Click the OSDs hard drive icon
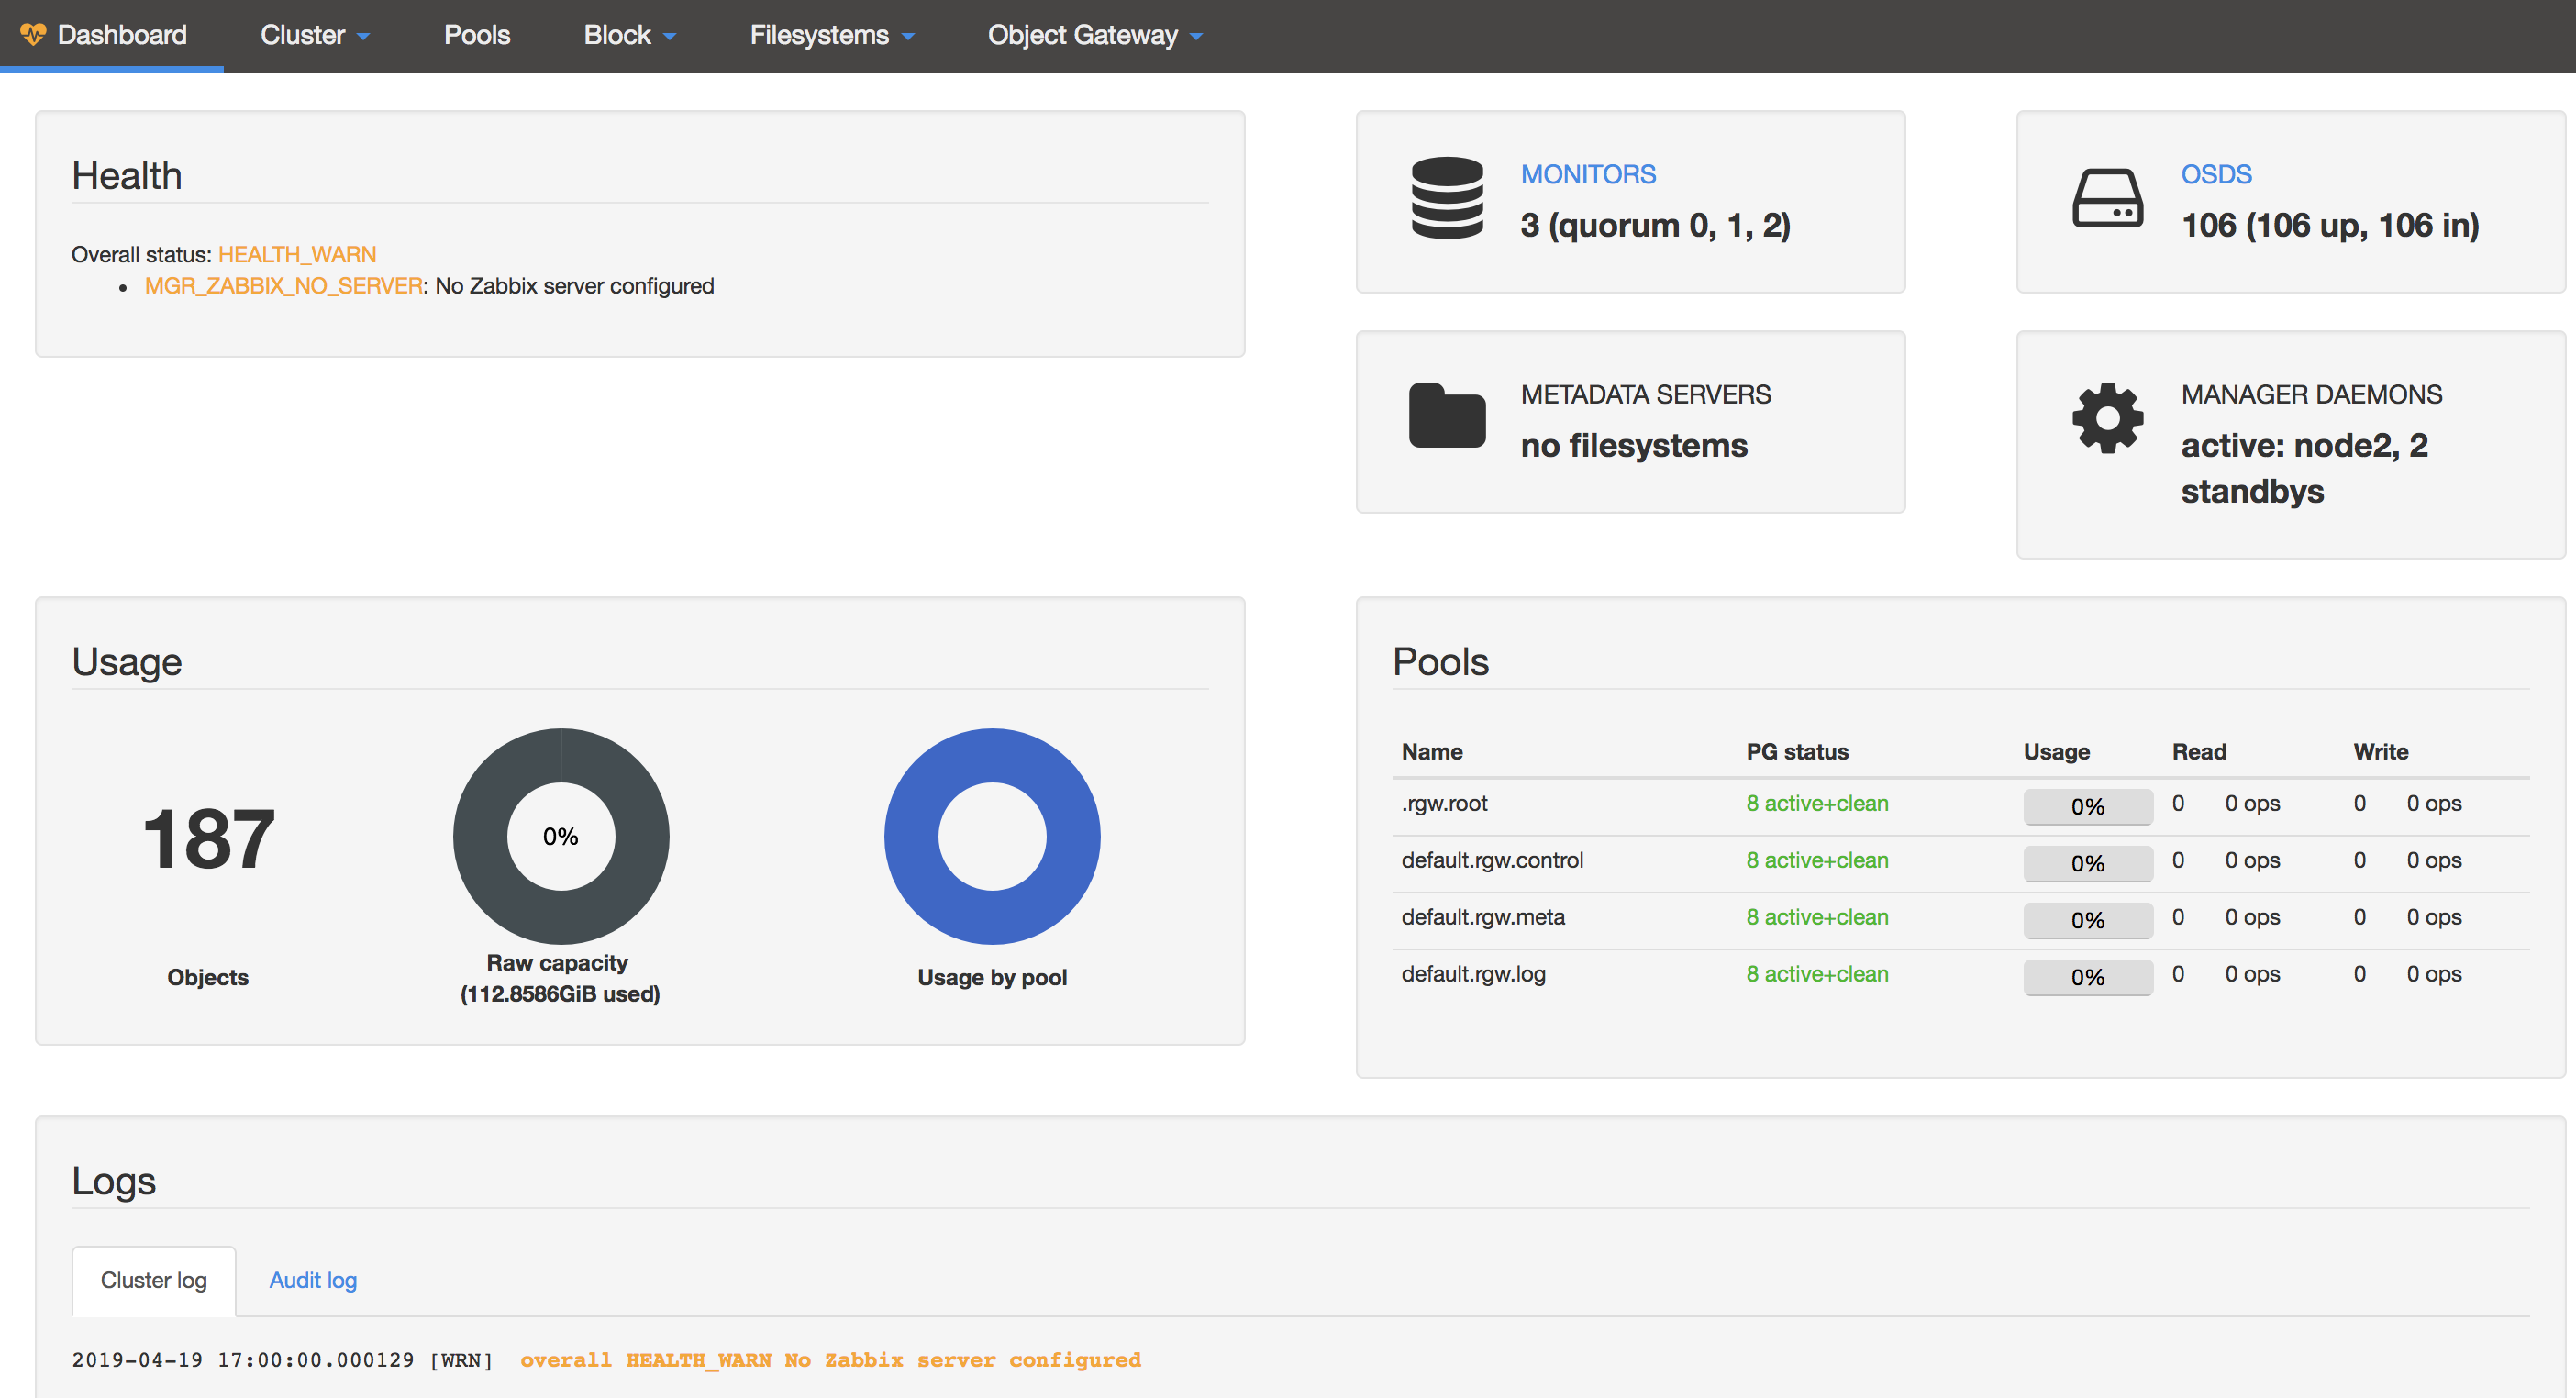This screenshot has height=1398, width=2576. pyautogui.click(x=2103, y=202)
